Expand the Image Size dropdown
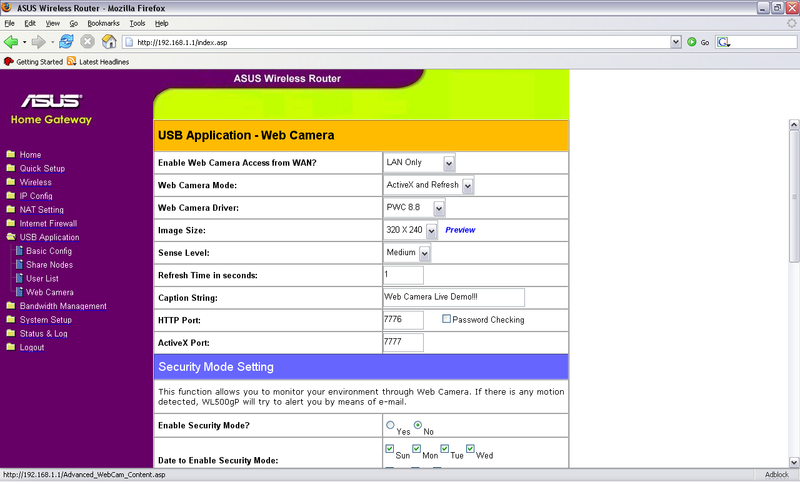Image resolution: width=800 pixels, height=484 pixels. pyautogui.click(x=431, y=230)
